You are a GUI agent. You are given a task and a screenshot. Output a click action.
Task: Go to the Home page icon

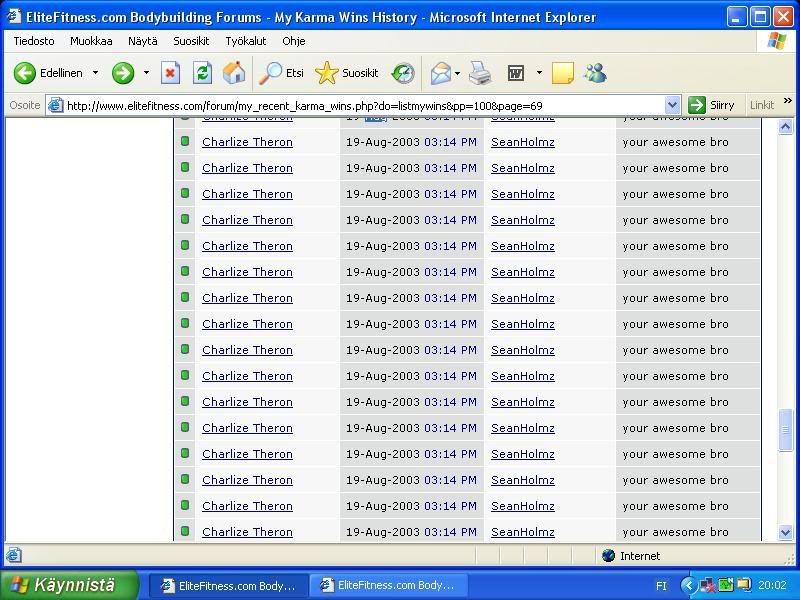tap(234, 73)
